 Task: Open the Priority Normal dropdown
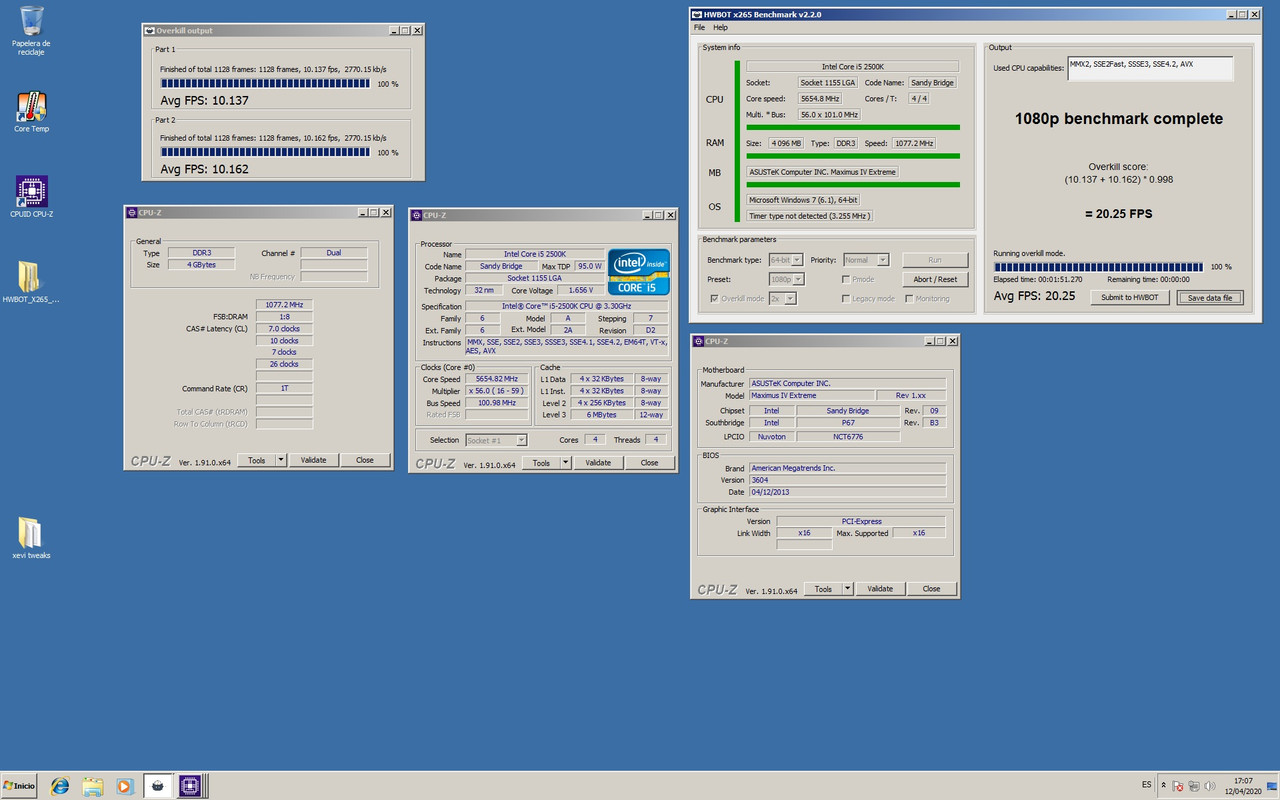[x=868, y=260]
